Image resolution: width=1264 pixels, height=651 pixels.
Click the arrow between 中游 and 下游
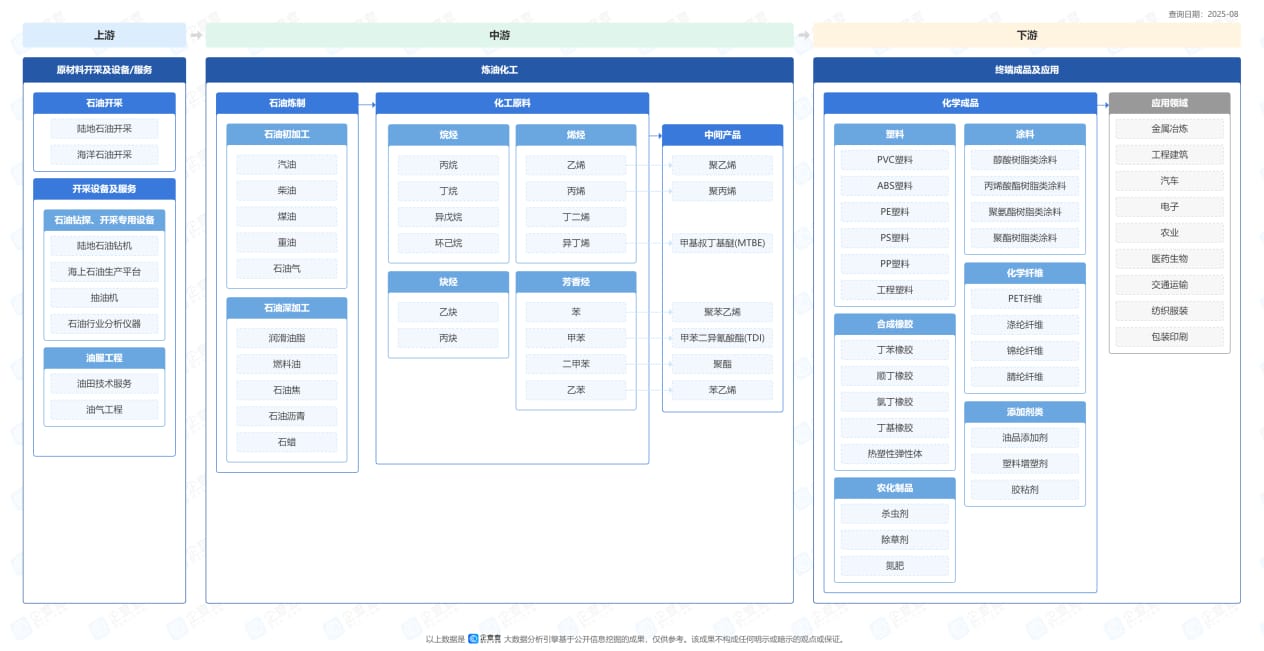coord(803,36)
